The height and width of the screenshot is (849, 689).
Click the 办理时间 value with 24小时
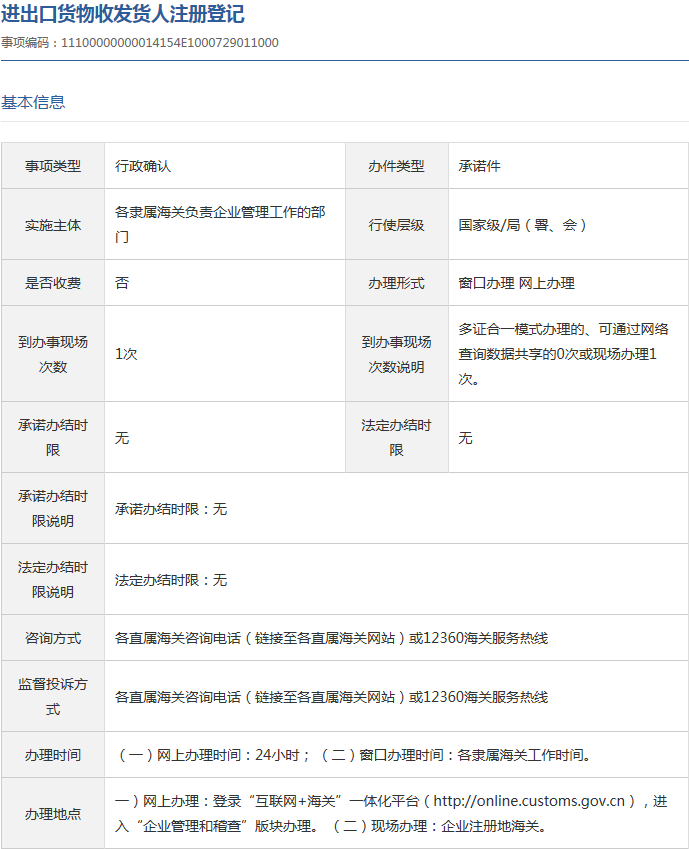[x=355, y=755]
